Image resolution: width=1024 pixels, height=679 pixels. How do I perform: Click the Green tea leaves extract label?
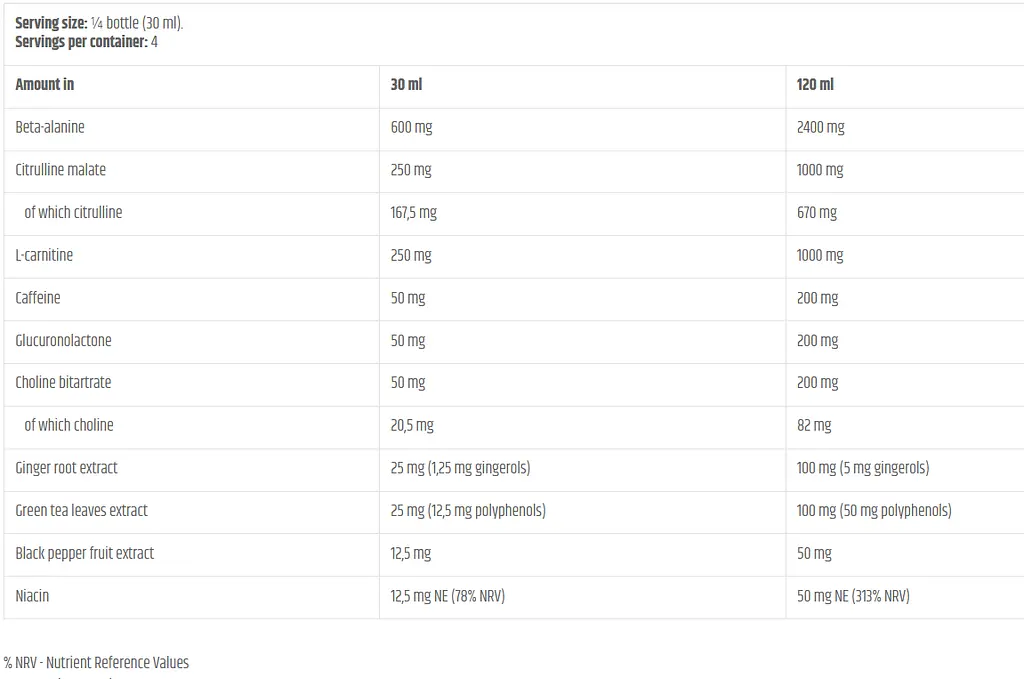click(x=81, y=511)
